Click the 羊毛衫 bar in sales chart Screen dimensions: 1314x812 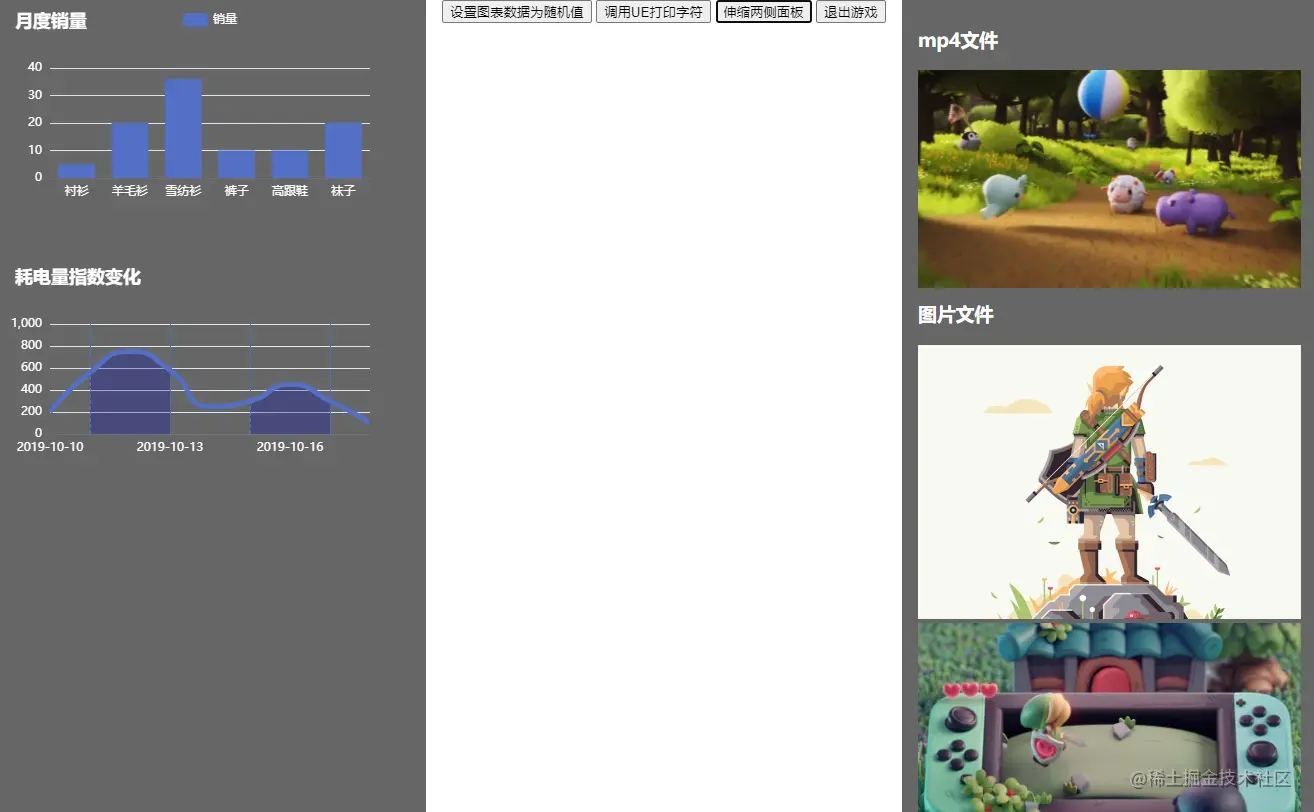point(130,150)
